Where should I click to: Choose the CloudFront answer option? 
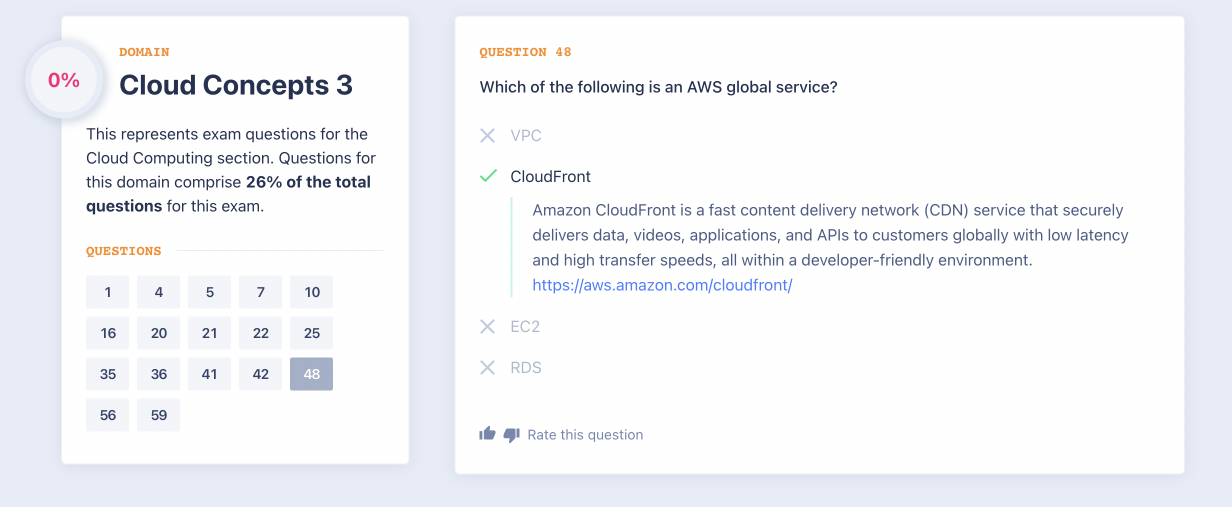click(550, 176)
